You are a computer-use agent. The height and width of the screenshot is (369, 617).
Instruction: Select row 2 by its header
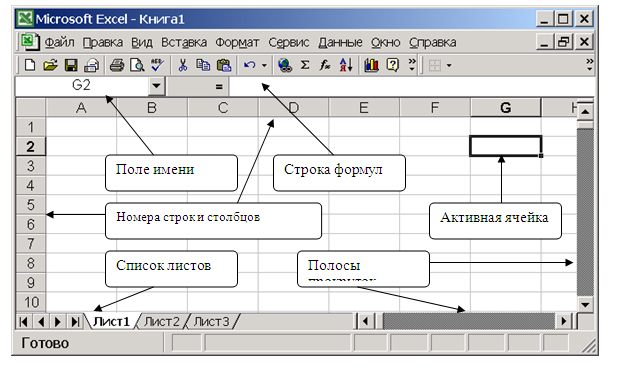(31, 146)
